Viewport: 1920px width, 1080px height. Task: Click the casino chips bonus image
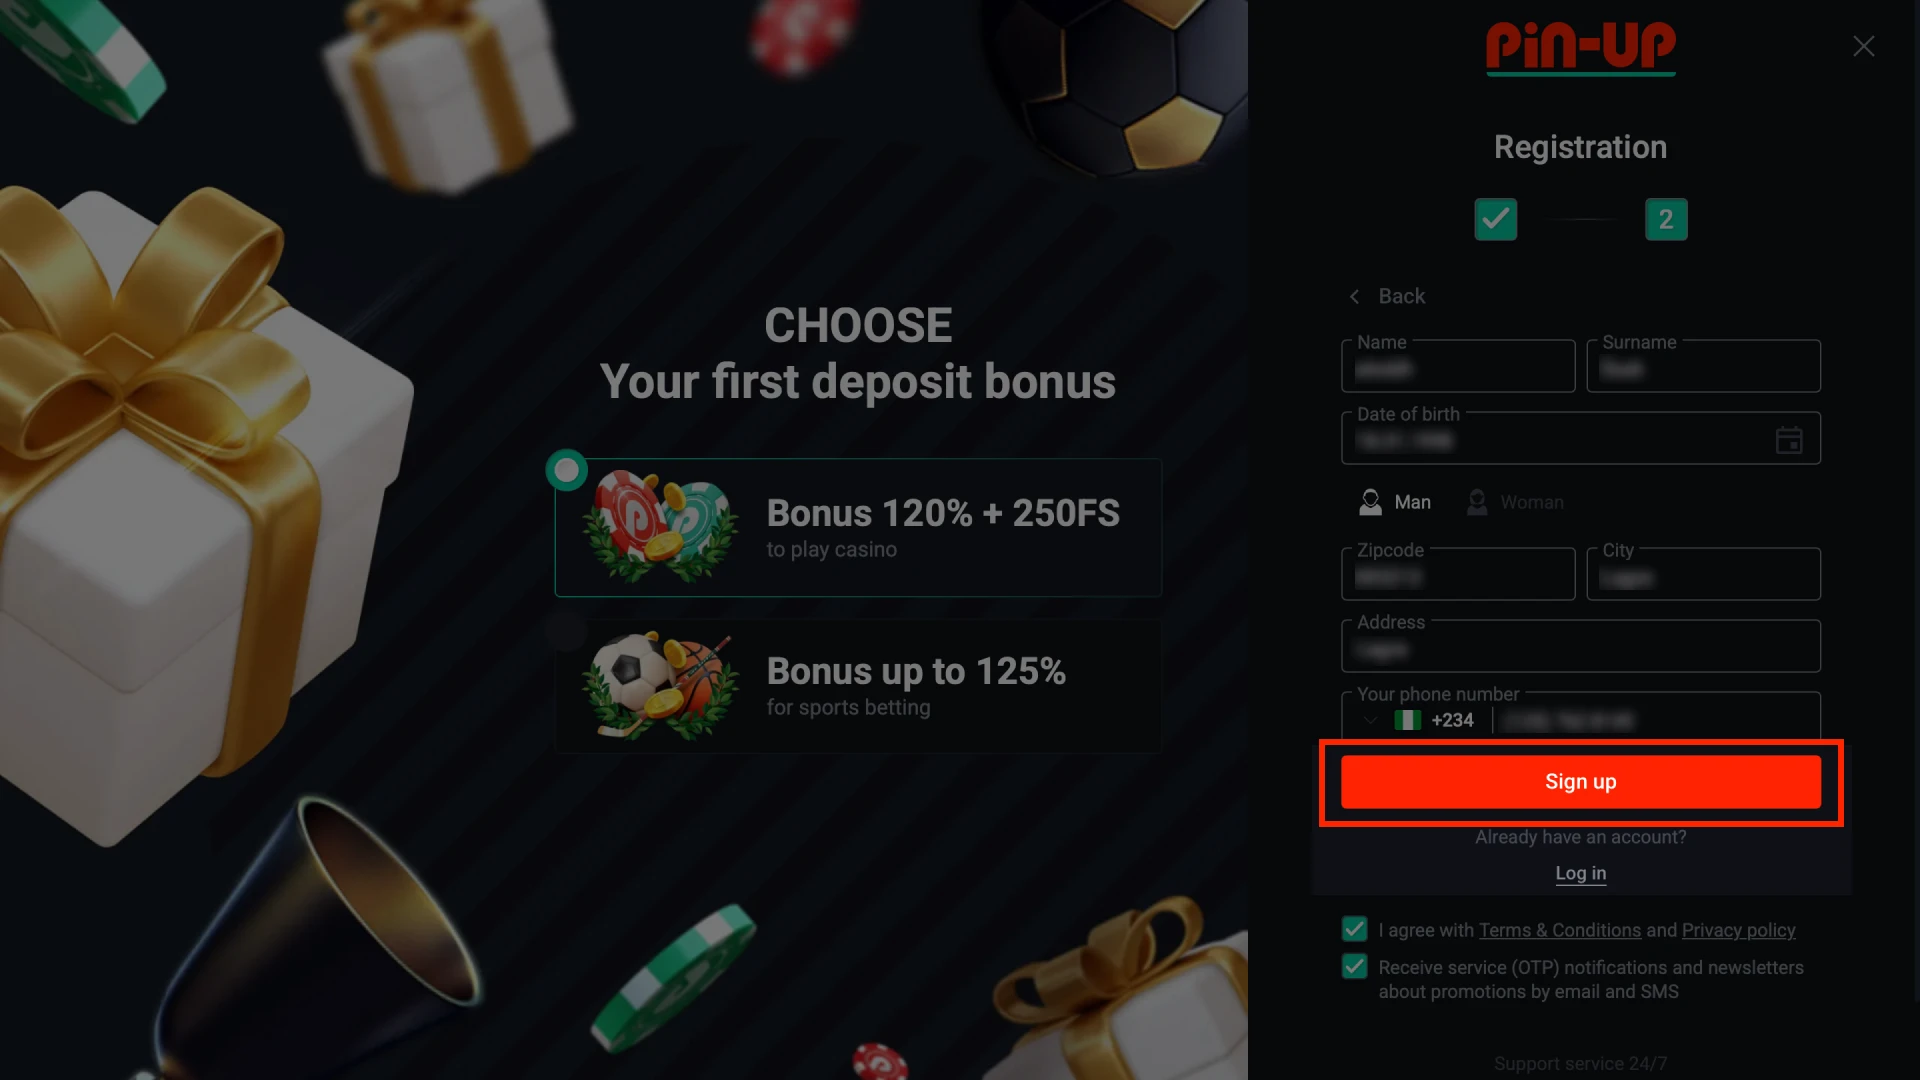661,526
